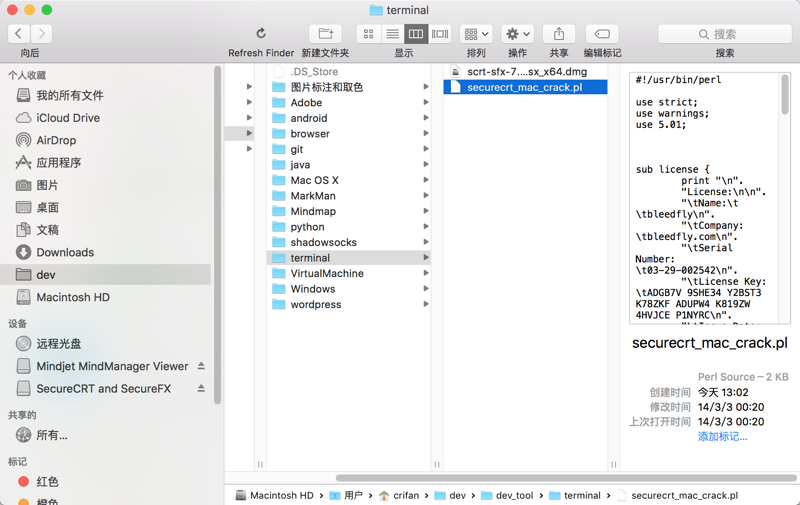Open the python folder
The width and height of the screenshot is (800, 505).
pos(348,227)
